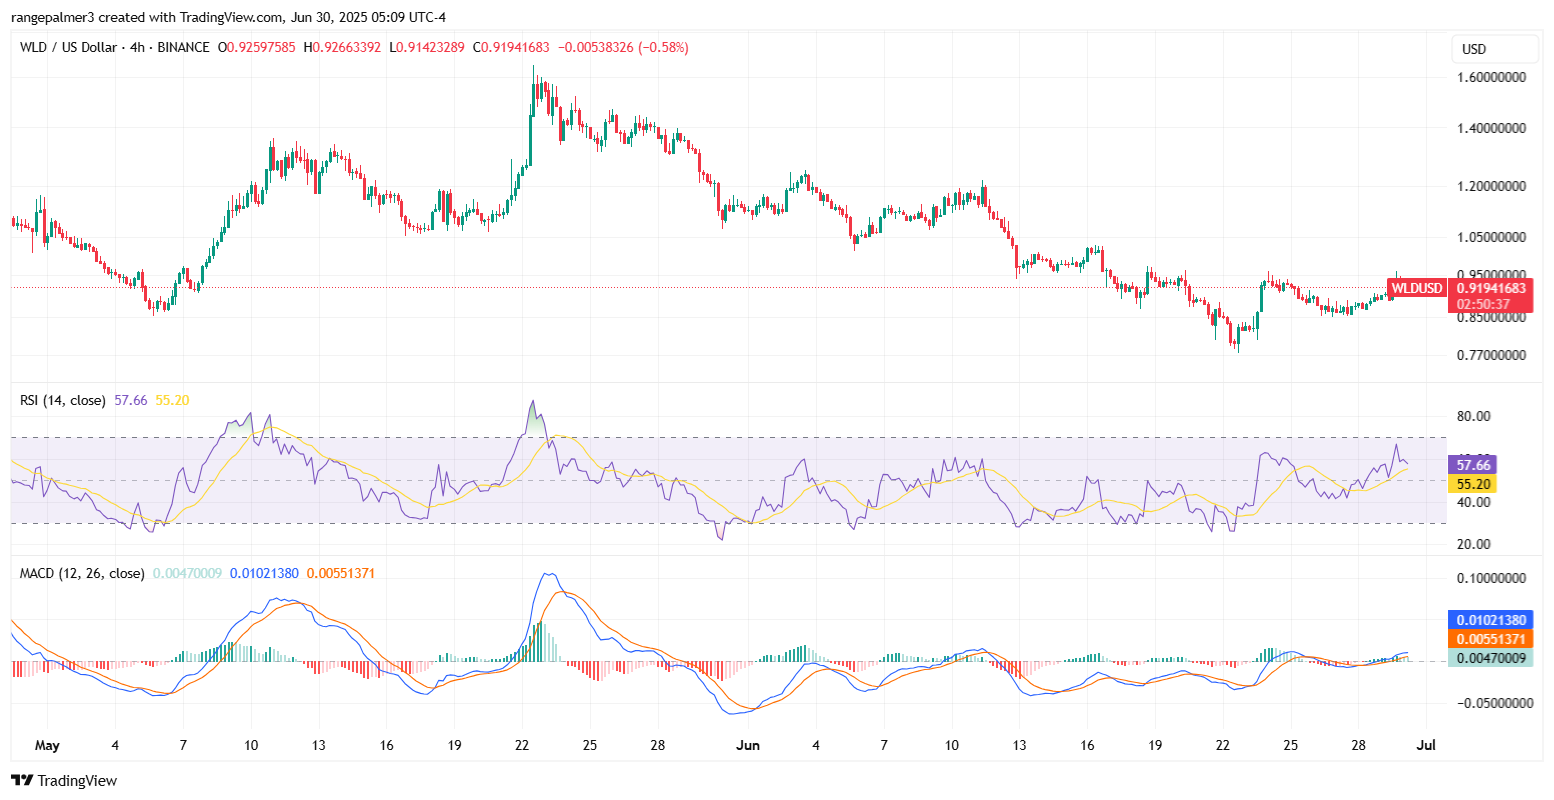This screenshot has height=800, width=1554.
Task: Click the purple 57.66 RSI value tag
Action: pyautogui.click(x=1475, y=465)
